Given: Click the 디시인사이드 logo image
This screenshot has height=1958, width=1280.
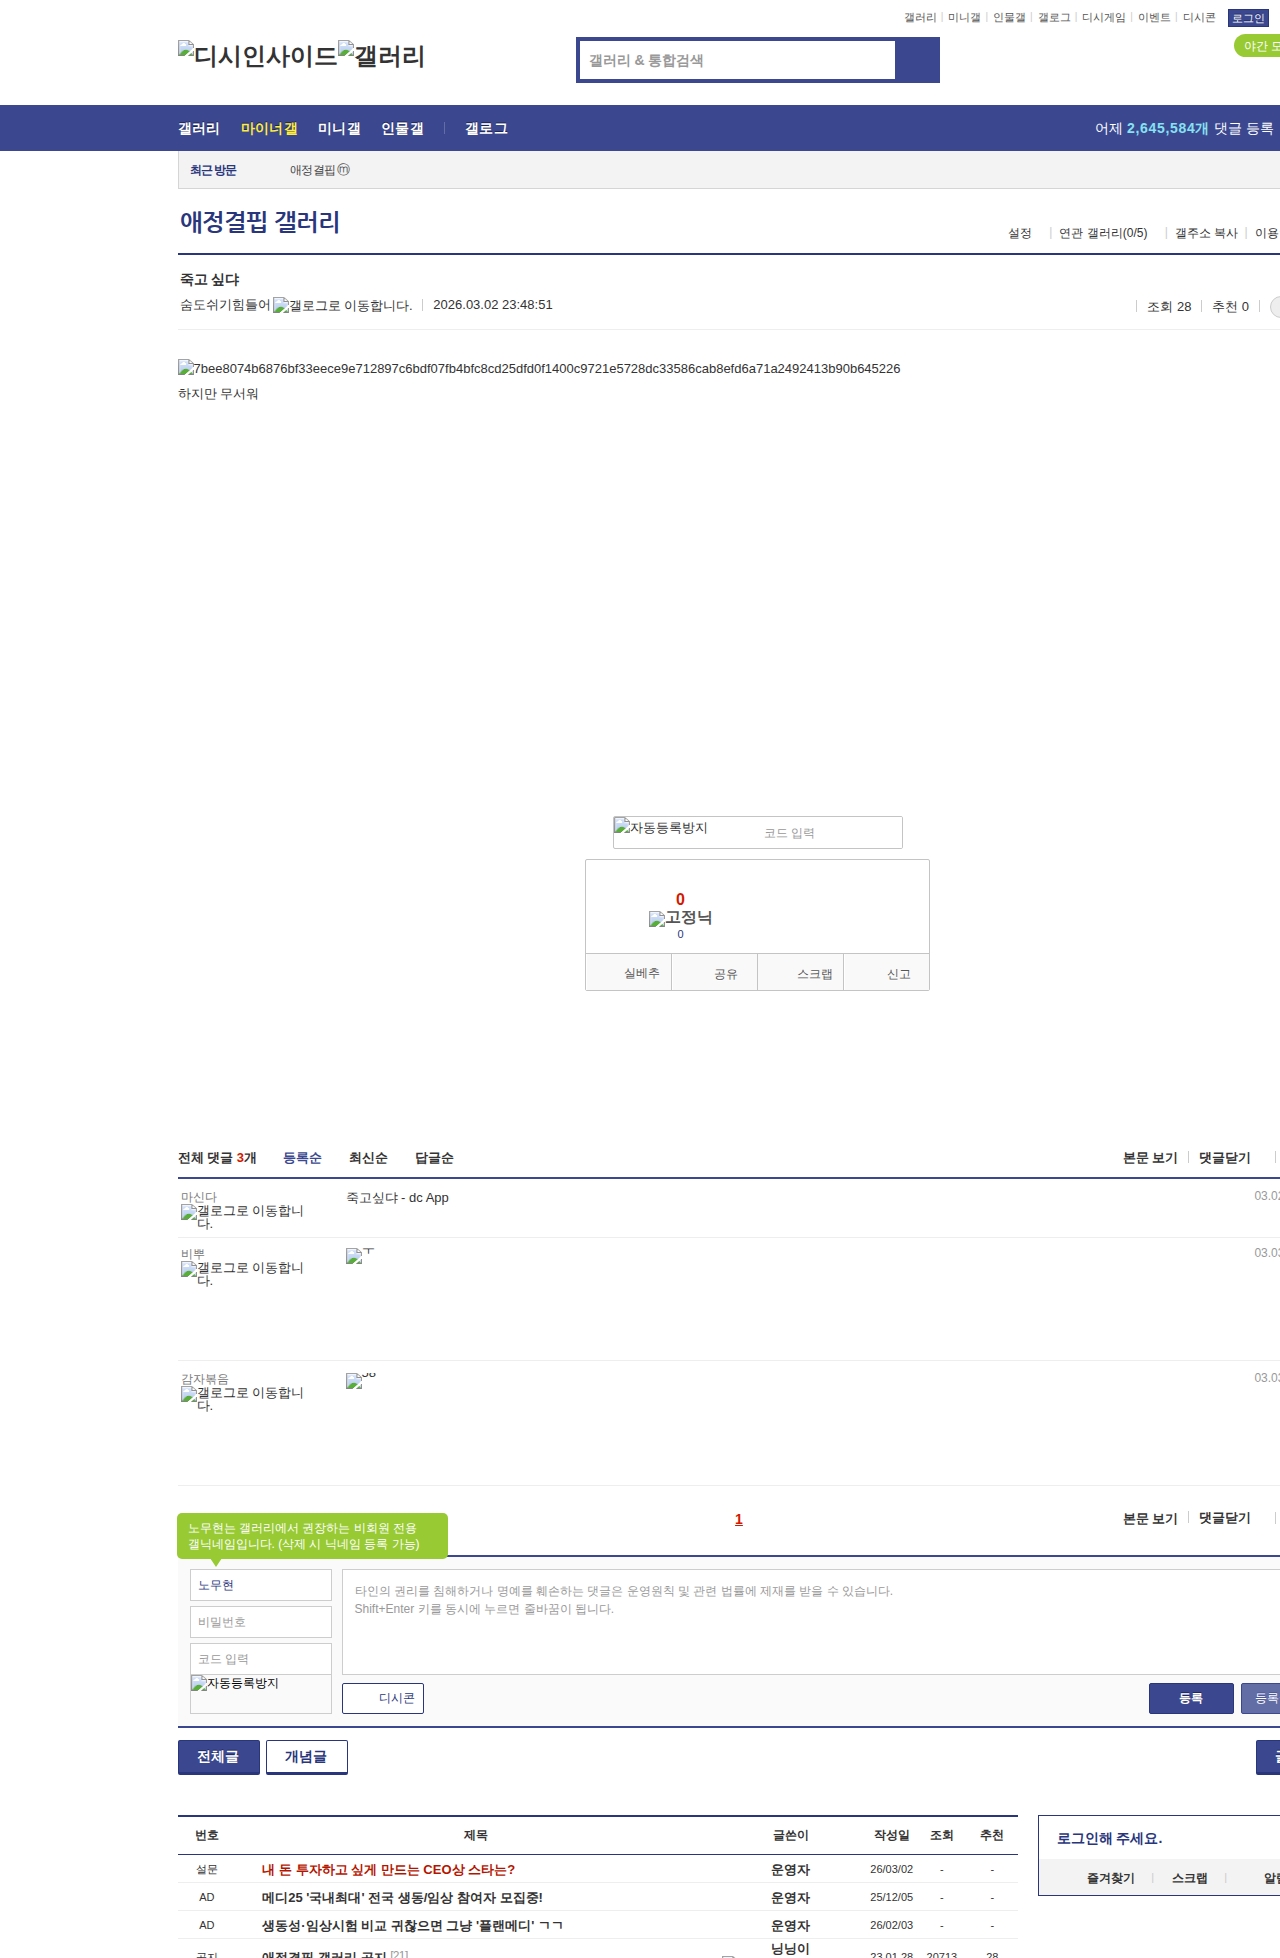Looking at the screenshot, I should click(x=258, y=56).
